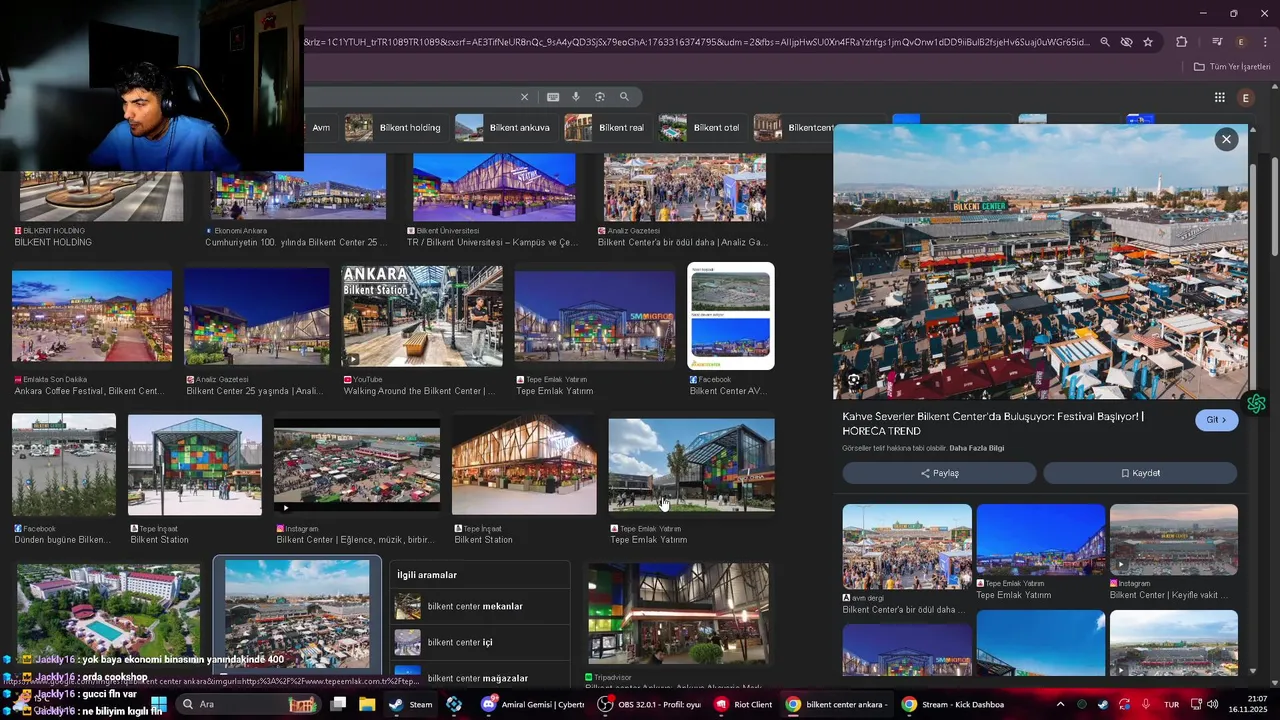Screen dimensions: 1280x720
Task: Open the large Bilkent Center preview image
Action: pos(1040,262)
